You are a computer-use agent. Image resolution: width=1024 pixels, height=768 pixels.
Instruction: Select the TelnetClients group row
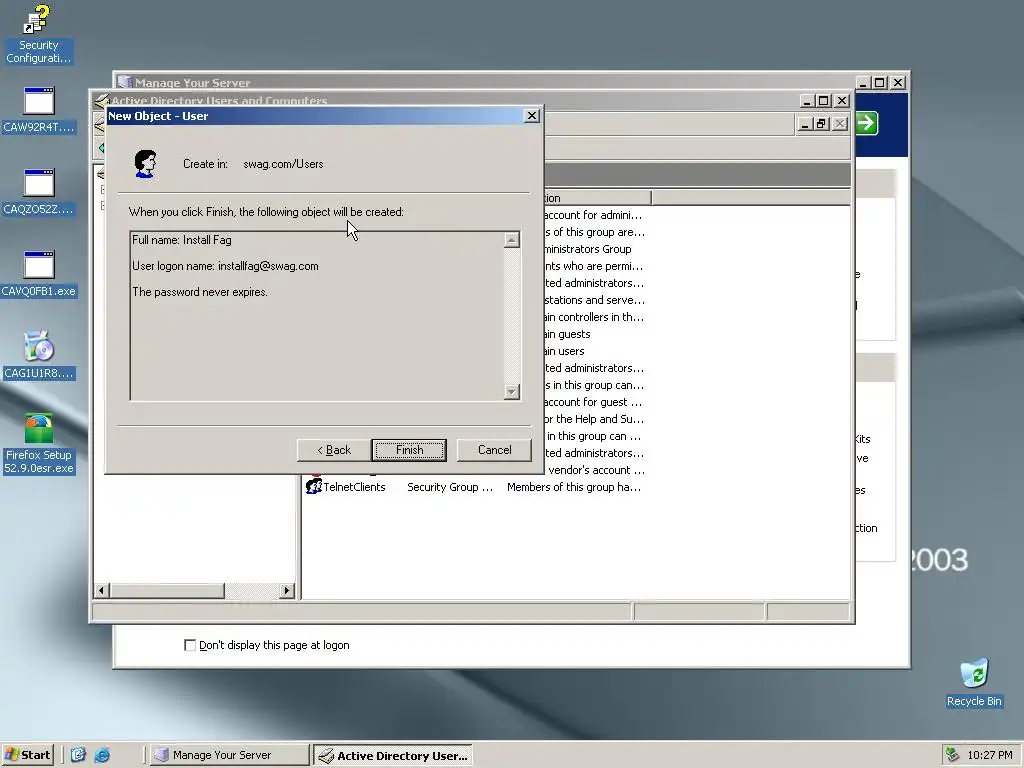coord(473,487)
